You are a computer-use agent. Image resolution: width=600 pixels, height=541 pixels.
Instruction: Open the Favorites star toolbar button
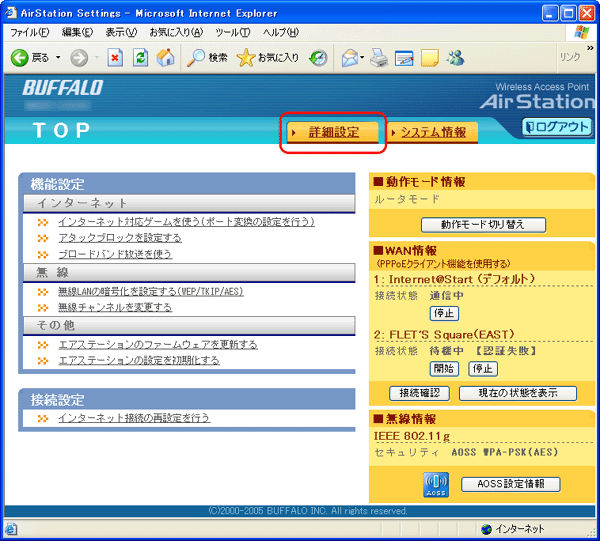[267, 58]
